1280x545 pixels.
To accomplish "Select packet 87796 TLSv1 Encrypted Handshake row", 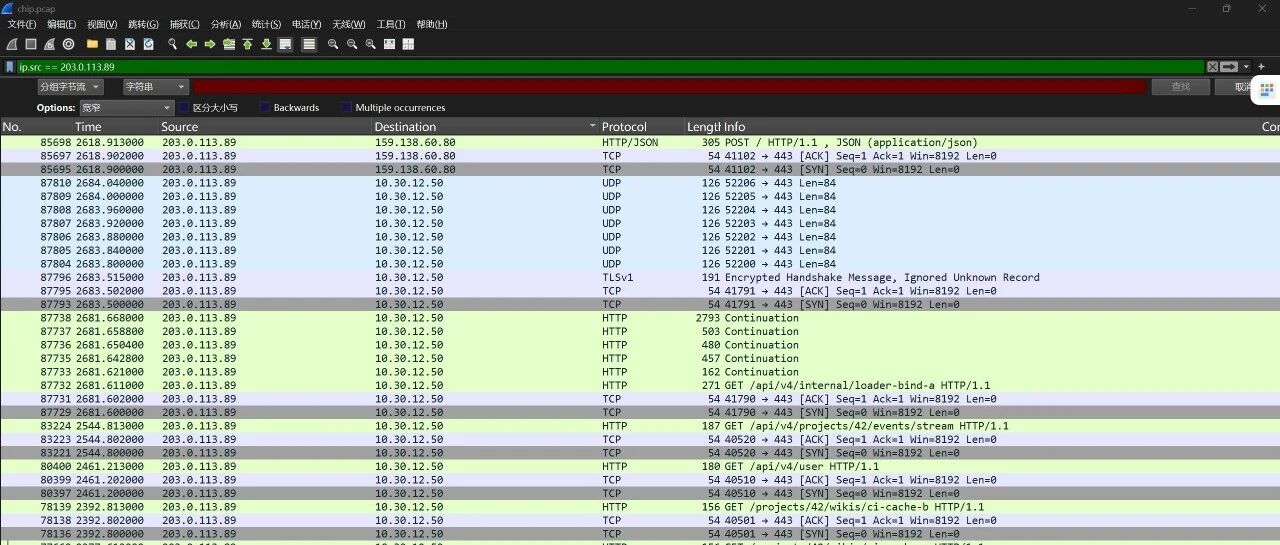I will pos(640,277).
